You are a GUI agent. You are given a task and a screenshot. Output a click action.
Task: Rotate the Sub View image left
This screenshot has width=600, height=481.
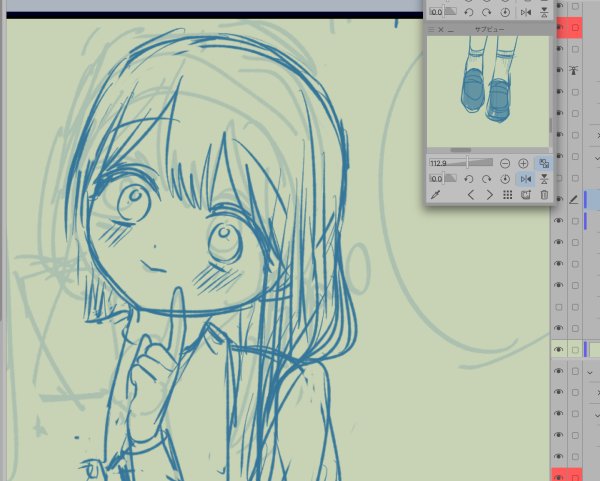tap(468, 178)
